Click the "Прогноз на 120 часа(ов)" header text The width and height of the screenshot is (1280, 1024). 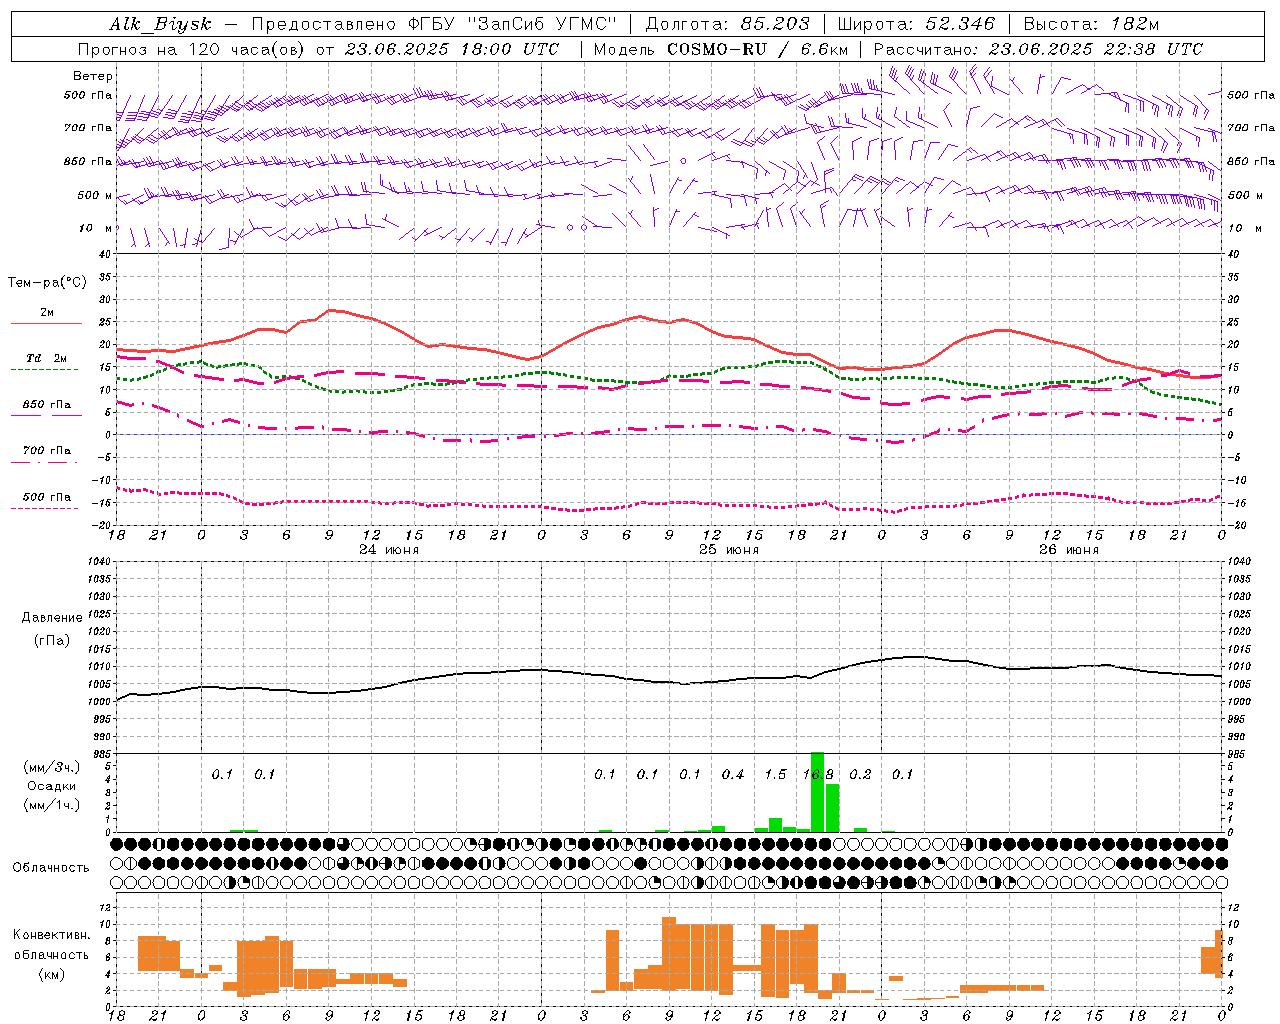point(192,49)
